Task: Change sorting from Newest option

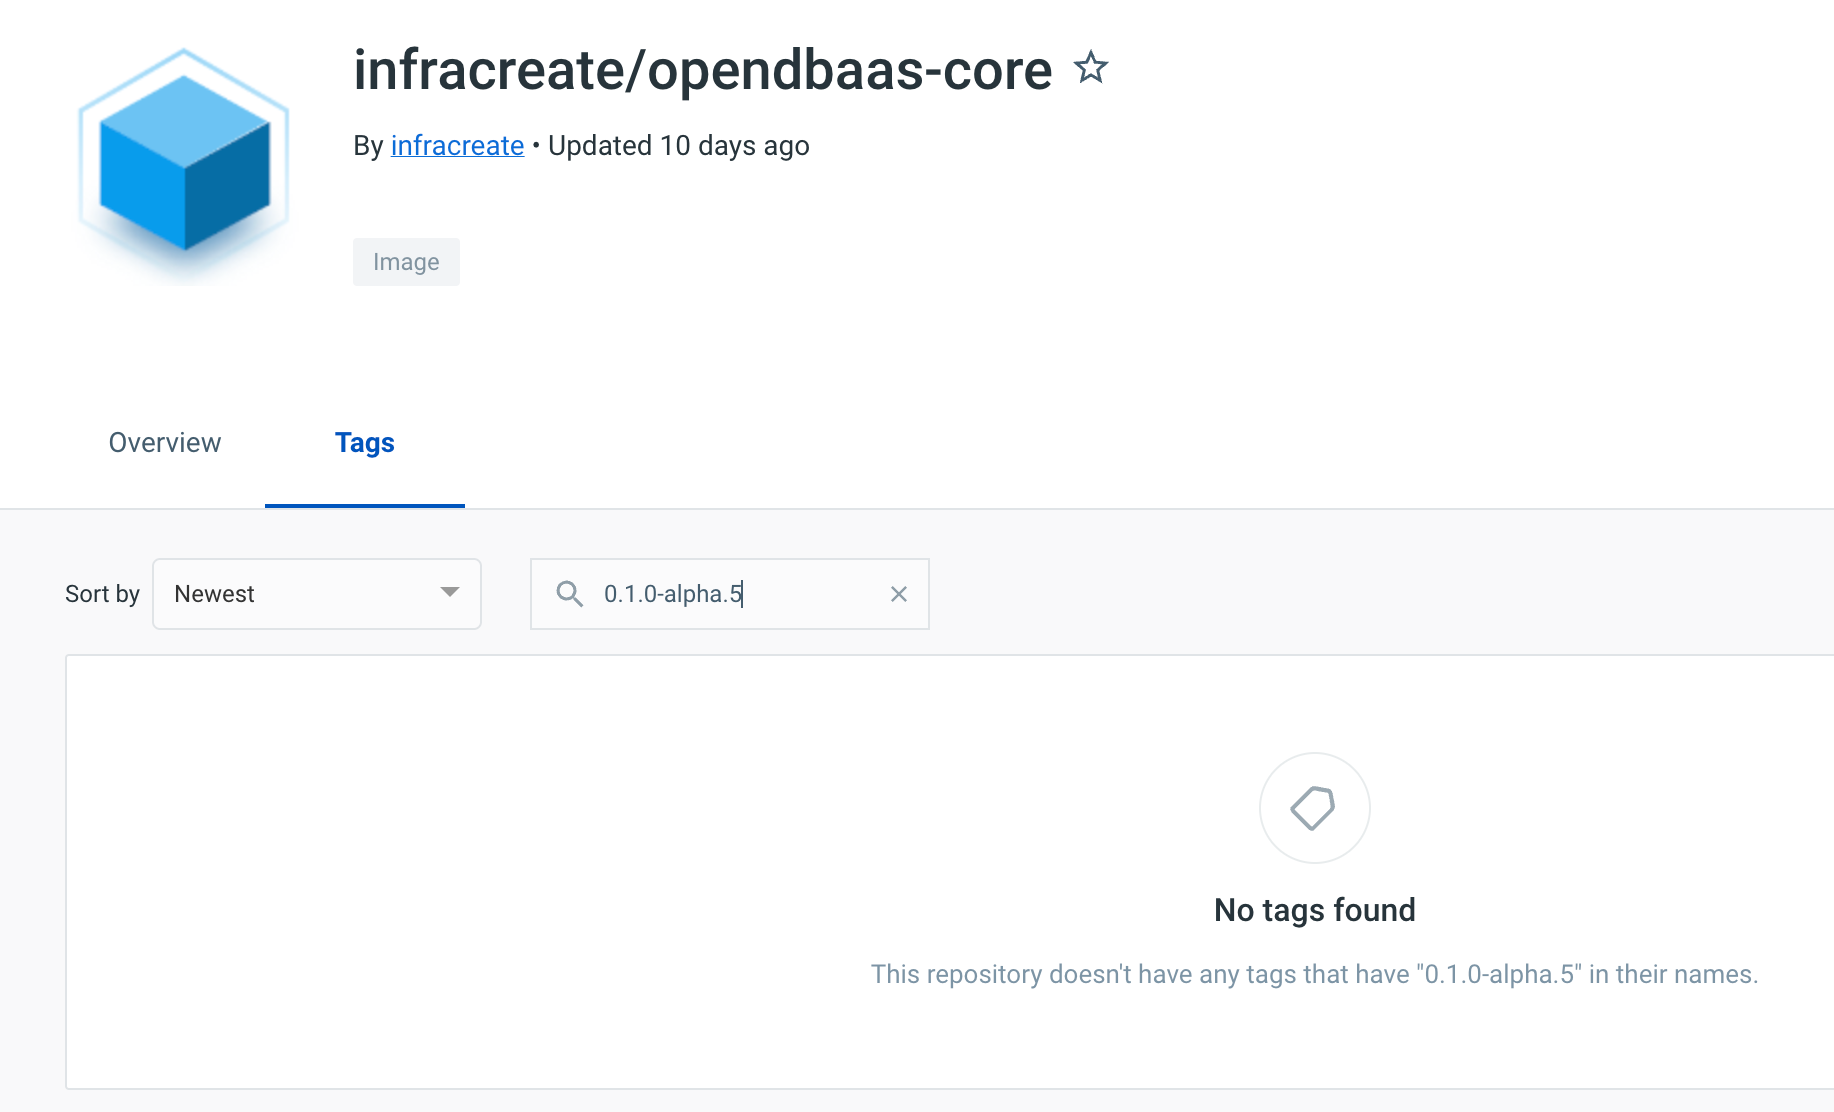Action: click(316, 593)
